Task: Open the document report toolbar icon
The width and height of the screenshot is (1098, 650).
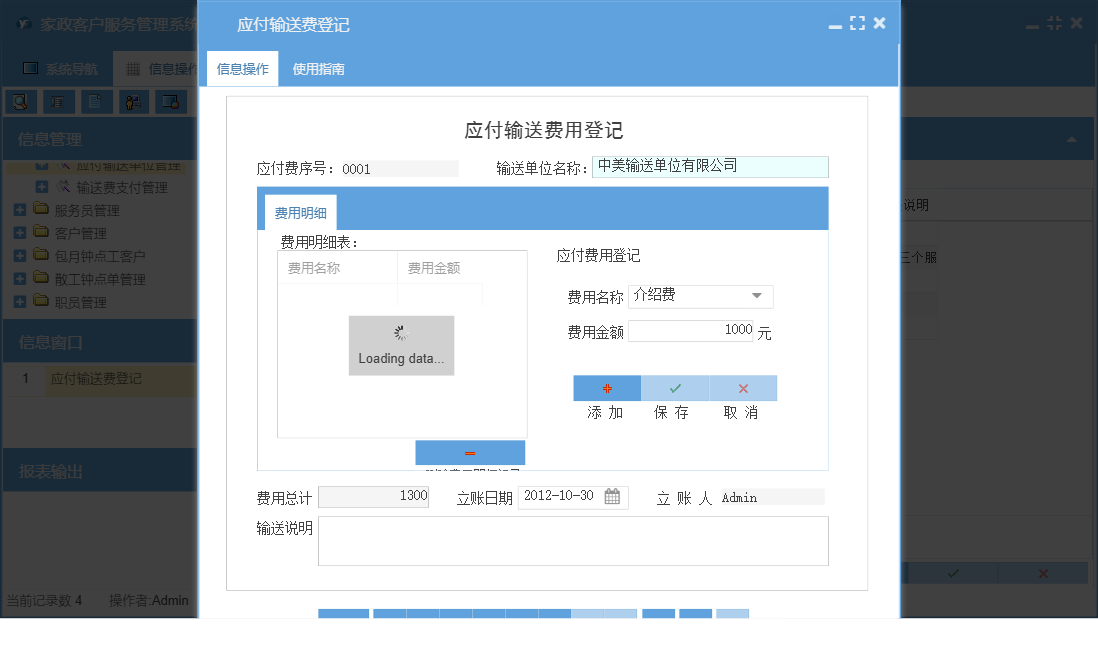Action: pyautogui.click(x=97, y=101)
